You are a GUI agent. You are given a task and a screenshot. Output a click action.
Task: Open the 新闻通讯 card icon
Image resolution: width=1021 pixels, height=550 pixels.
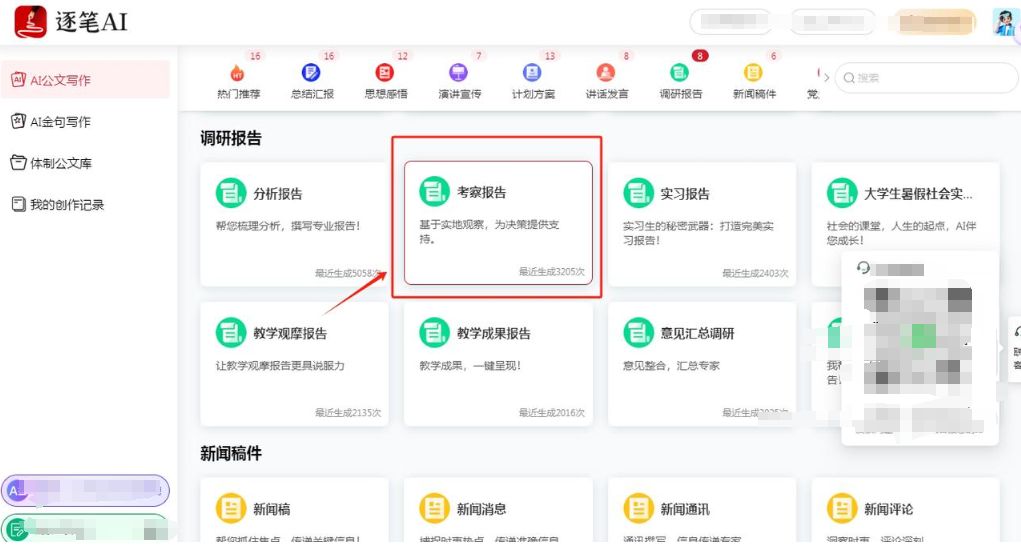point(638,508)
